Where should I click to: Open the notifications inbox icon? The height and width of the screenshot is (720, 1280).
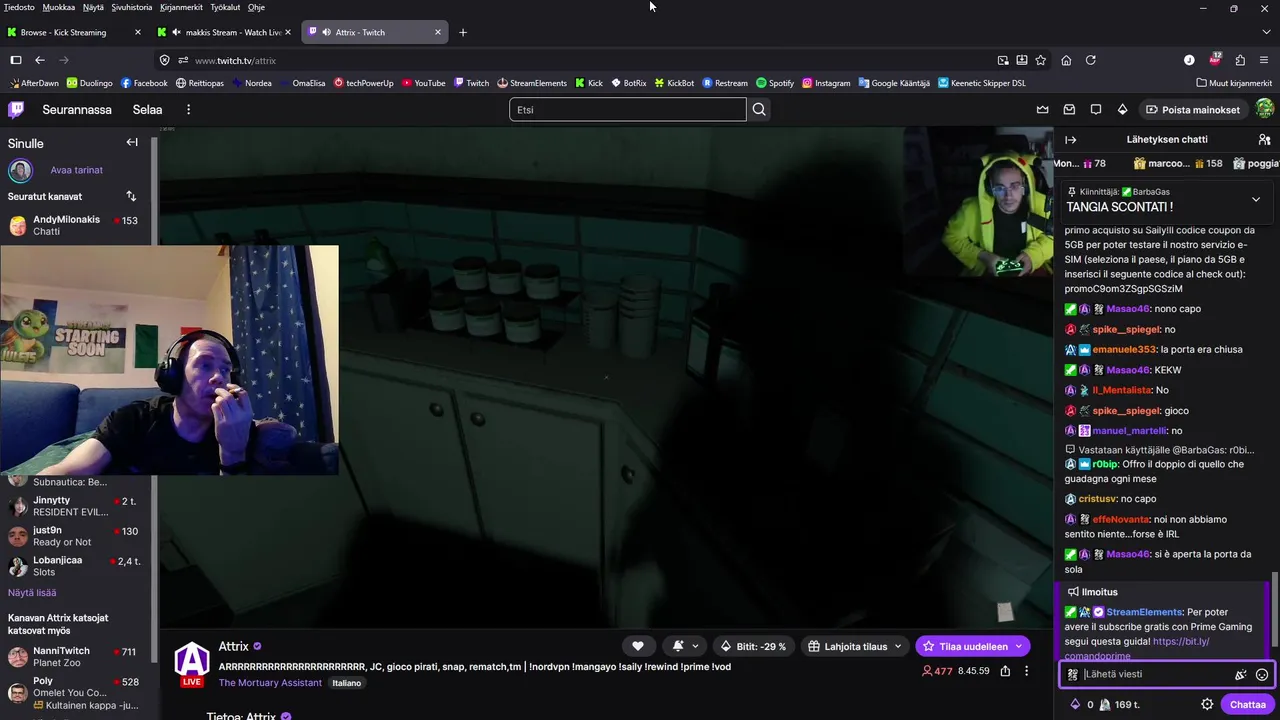tap(1069, 110)
